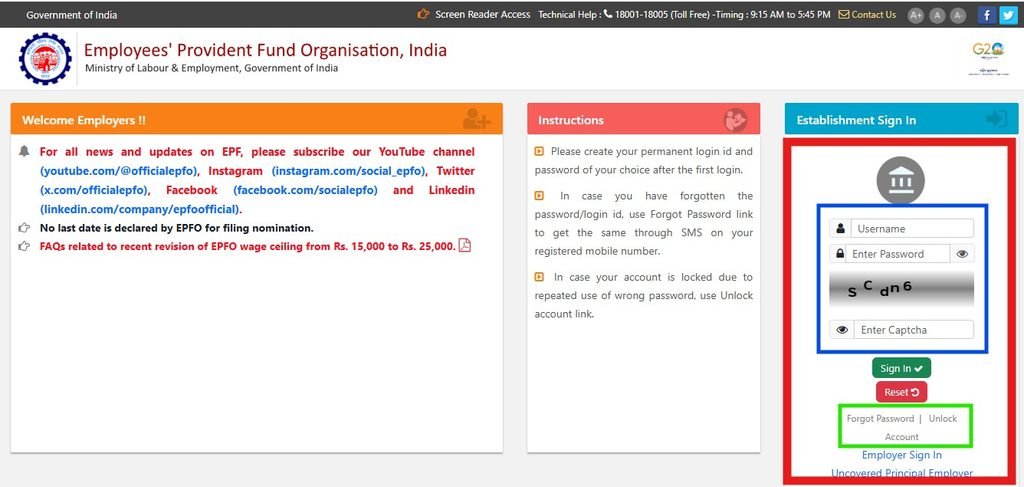Image resolution: width=1024 pixels, height=487 pixels.
Task: Open FAQs on EPFO wage ceiling revision
Action: pos(247,246)
